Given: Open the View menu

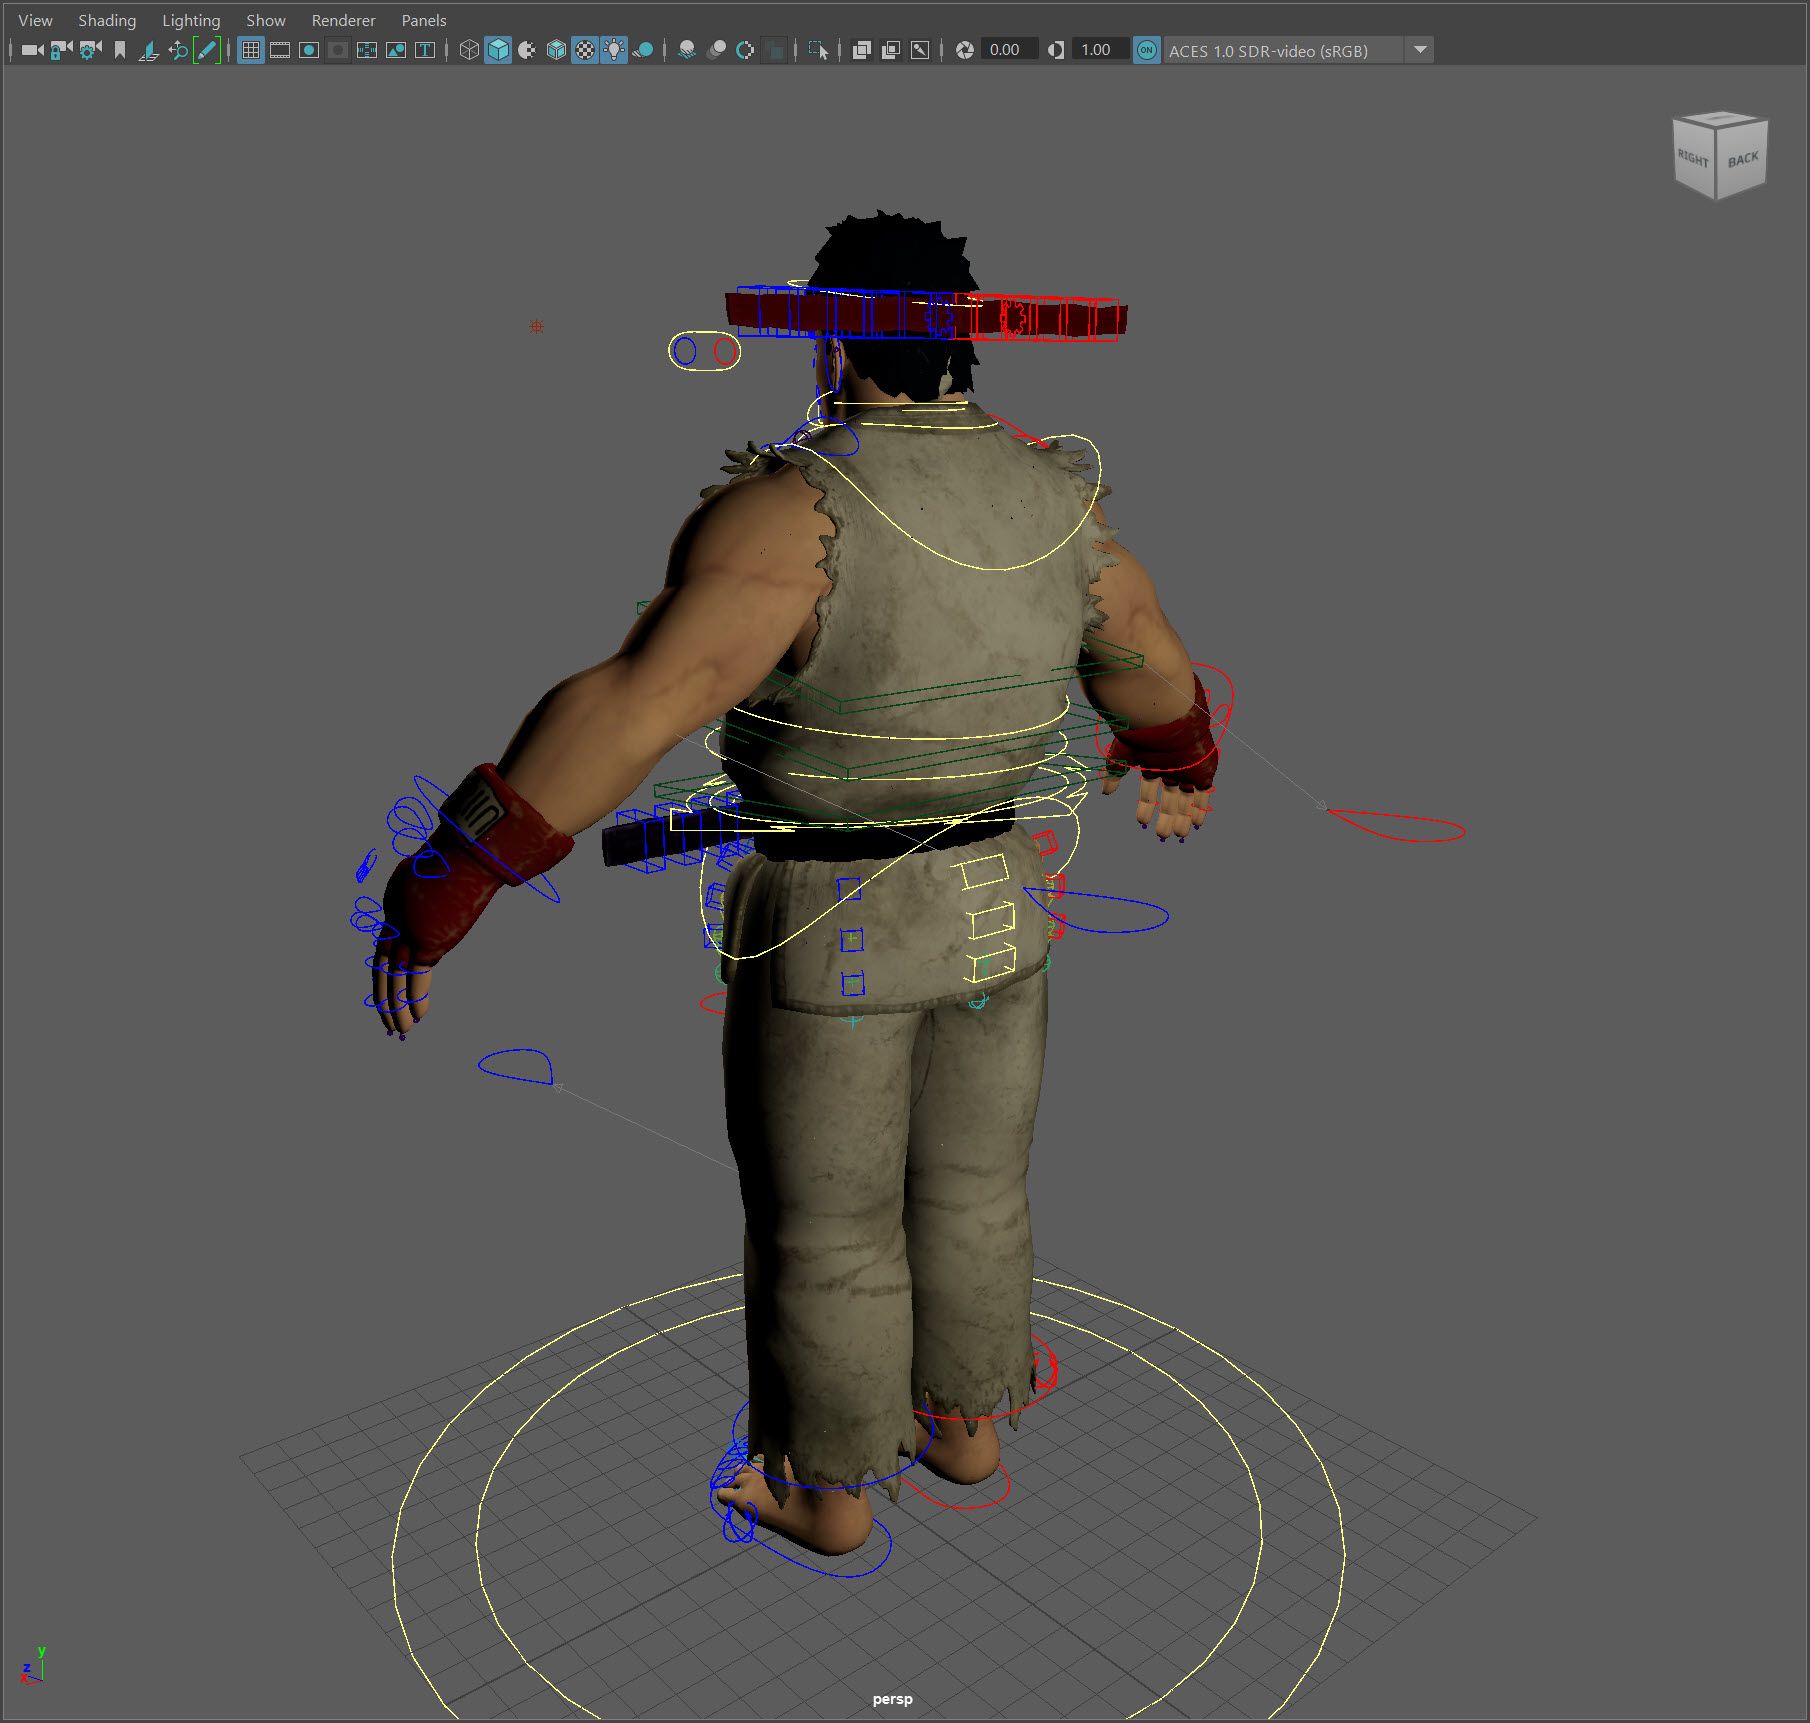Looking at the screenshot, I should pos(35,20).
